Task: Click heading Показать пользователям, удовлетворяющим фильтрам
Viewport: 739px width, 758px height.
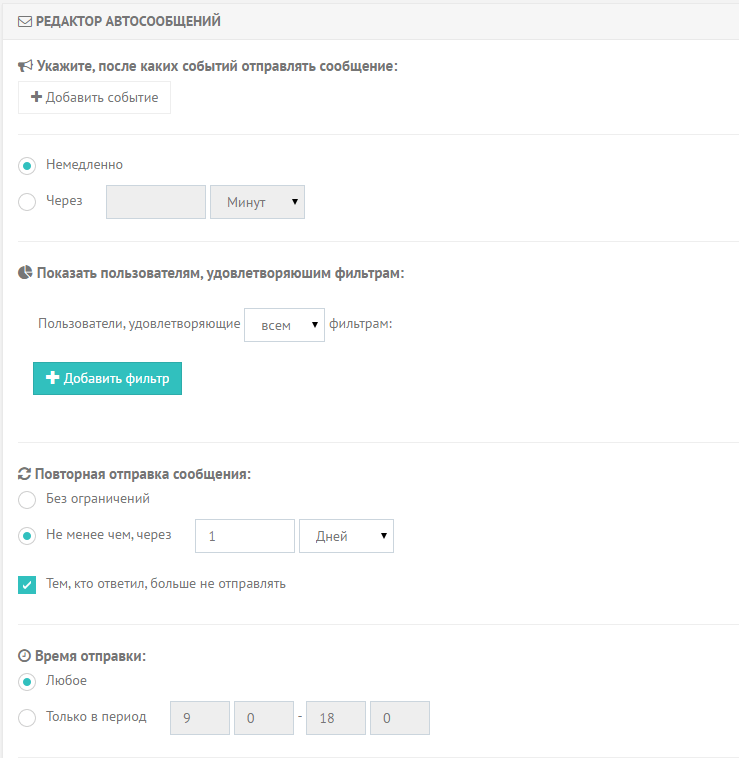Action: [x=220, y=273]
